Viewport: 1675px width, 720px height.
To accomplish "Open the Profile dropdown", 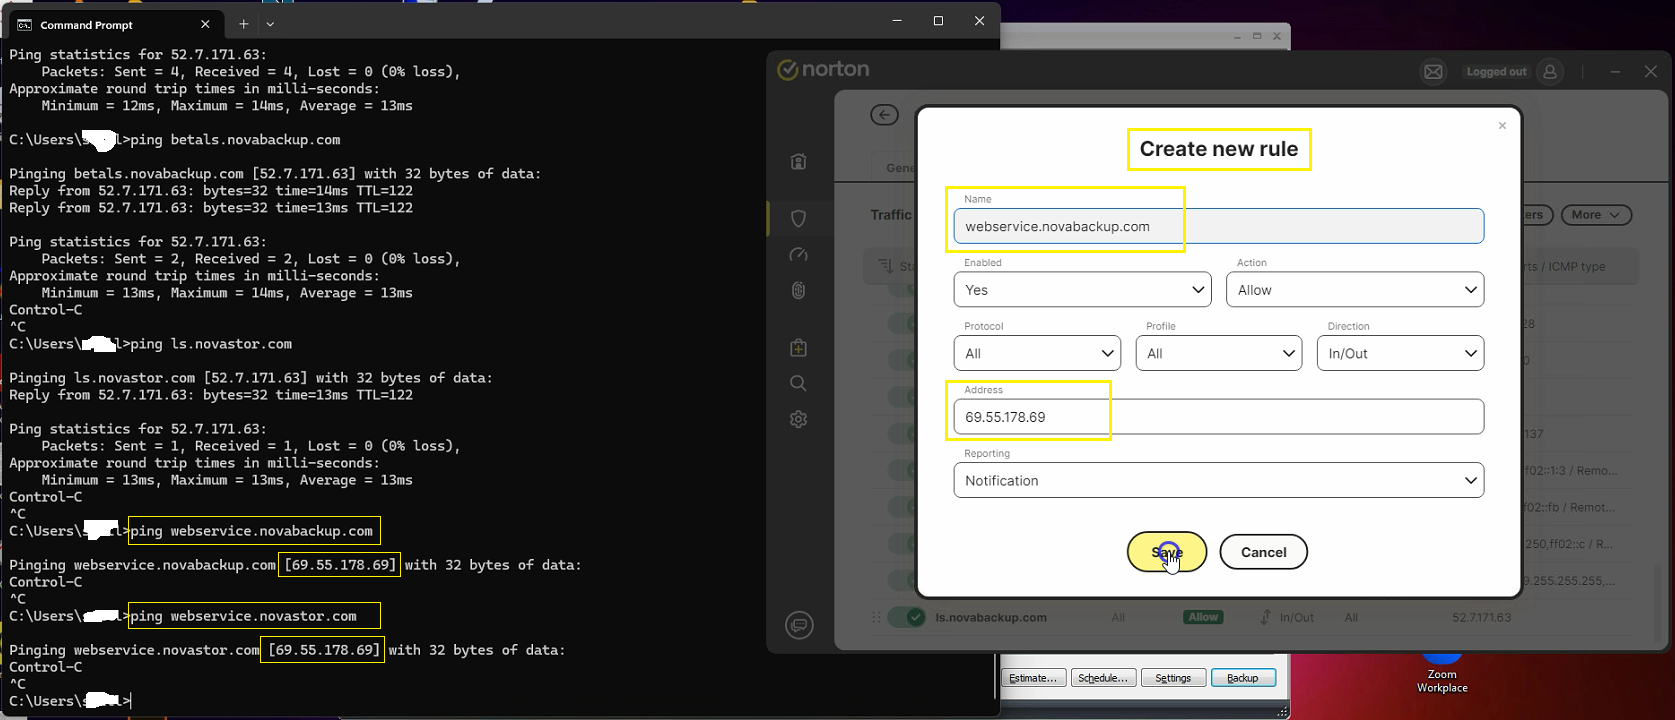I will (1219, 353).
